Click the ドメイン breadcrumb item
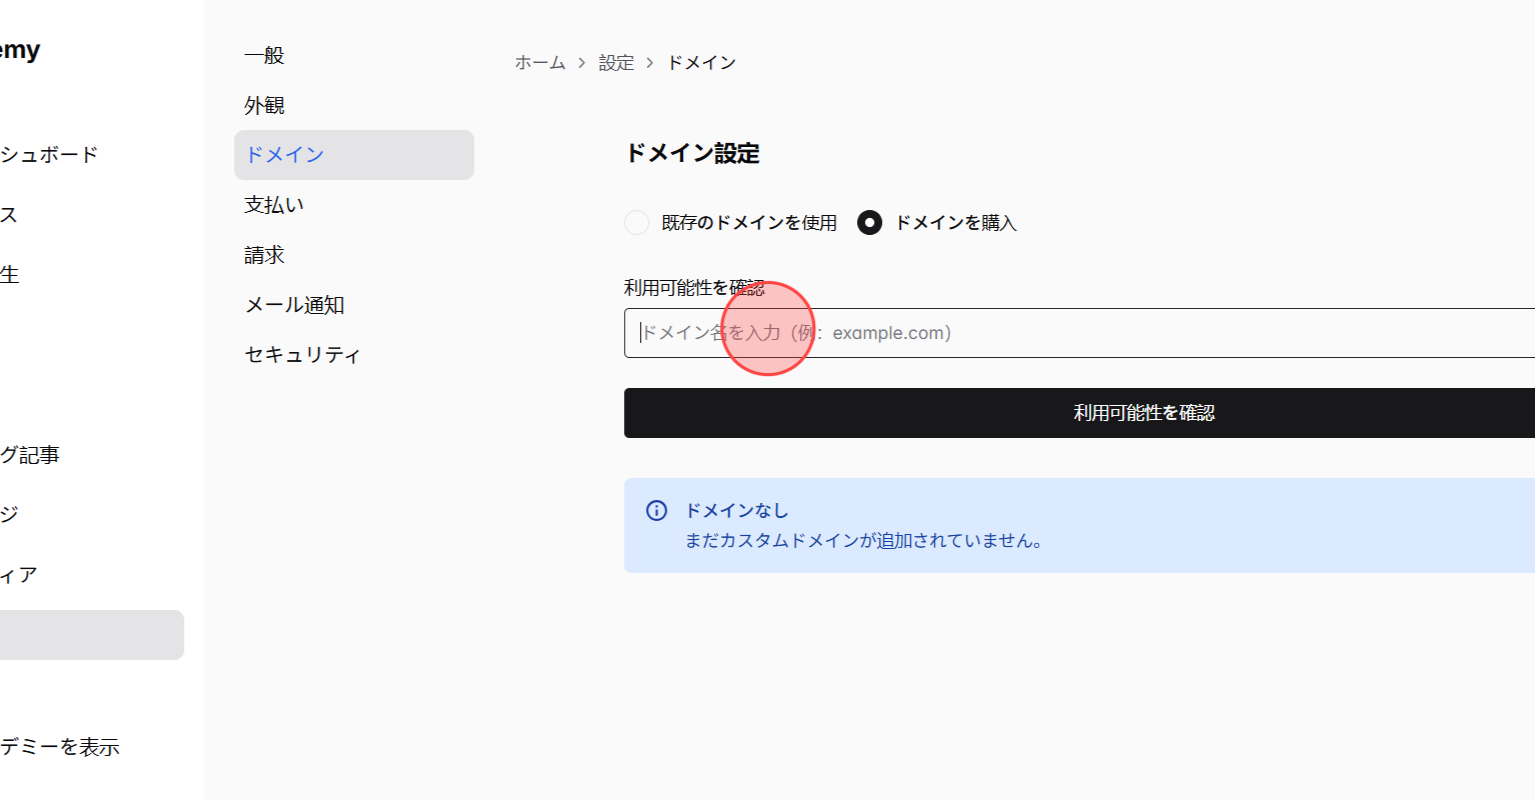This screenshot has width=1535, height=800. click(x=701, y=62)
